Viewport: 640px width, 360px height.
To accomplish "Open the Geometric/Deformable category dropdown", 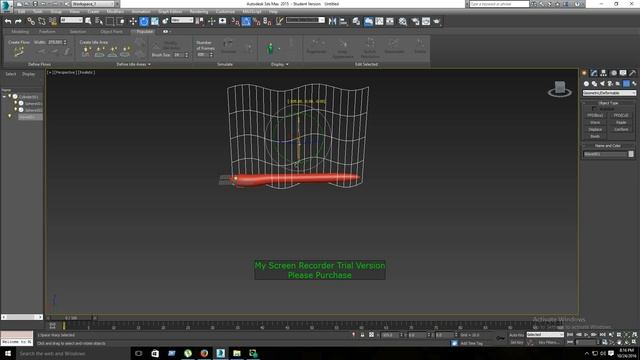I will (x=609, y=93).
